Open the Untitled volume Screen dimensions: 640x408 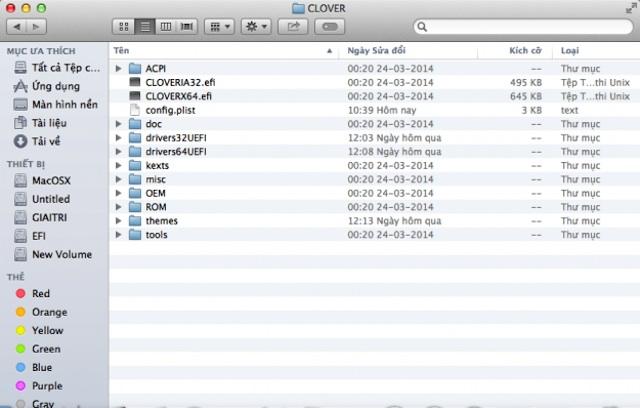[x=42, y=199]
